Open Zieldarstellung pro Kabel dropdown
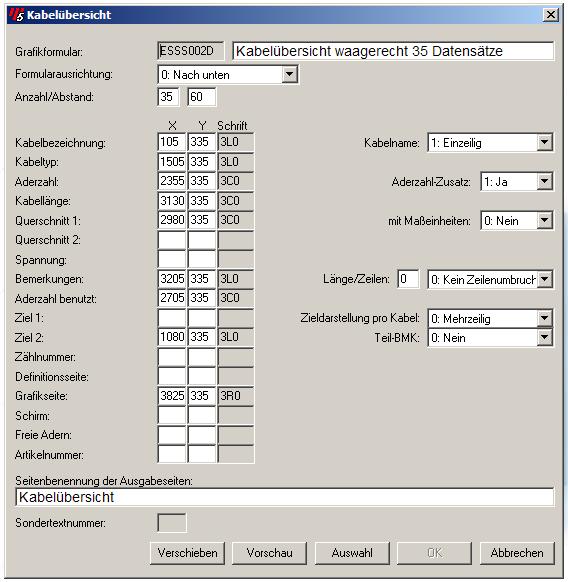The width and height of the screenshot is (568, 582). coord(544,318)
